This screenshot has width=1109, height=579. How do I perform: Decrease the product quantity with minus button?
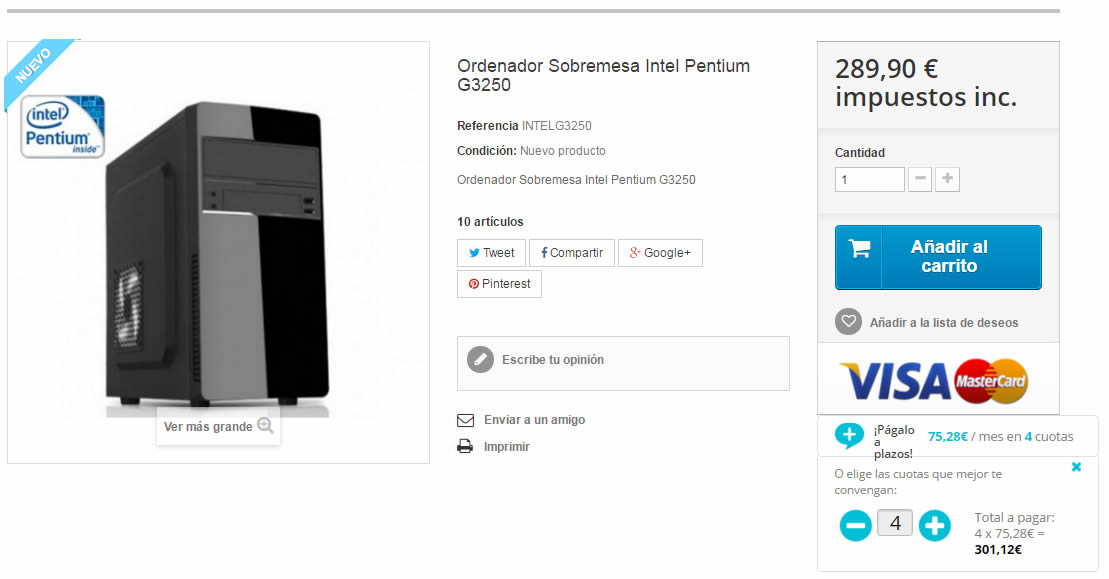click(920, 180)
